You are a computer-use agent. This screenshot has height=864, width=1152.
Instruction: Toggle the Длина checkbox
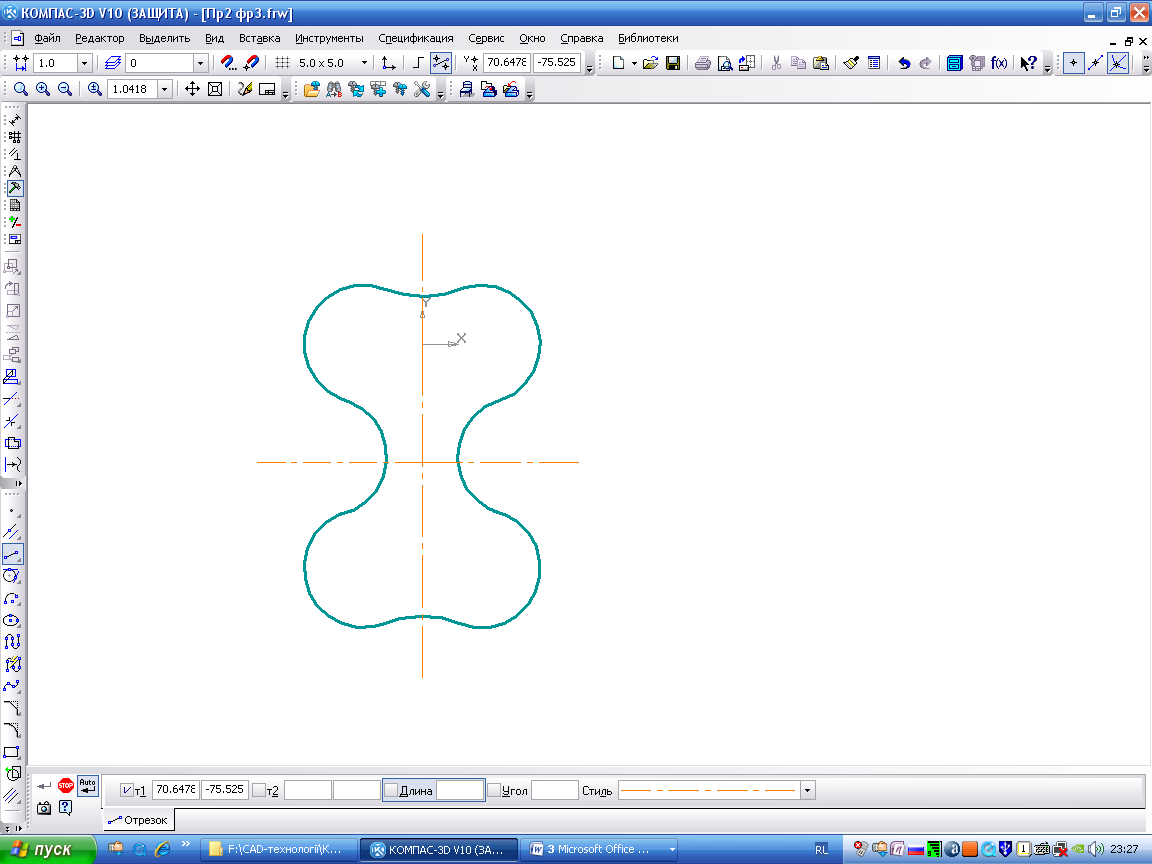click(391, 791)
